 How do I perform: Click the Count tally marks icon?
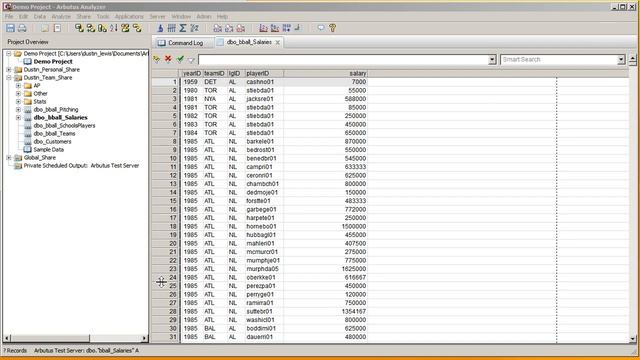[x=171, y=28]
